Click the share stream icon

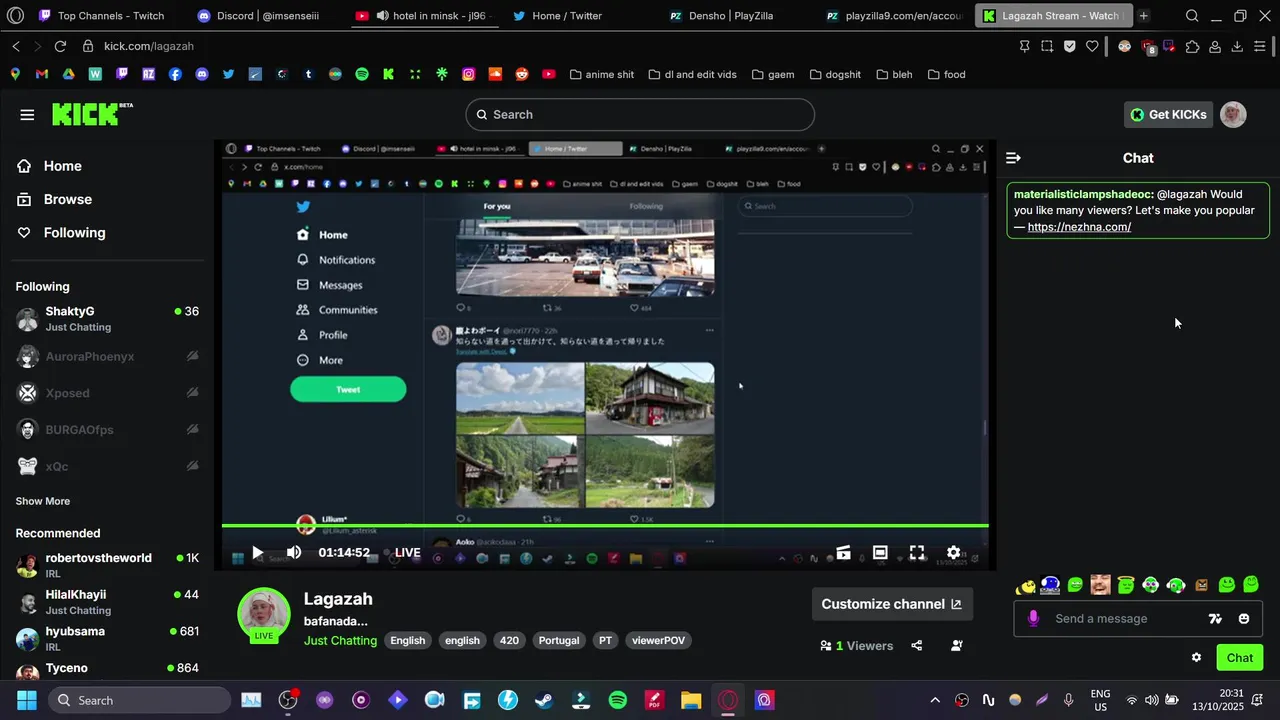pos(917,646)
